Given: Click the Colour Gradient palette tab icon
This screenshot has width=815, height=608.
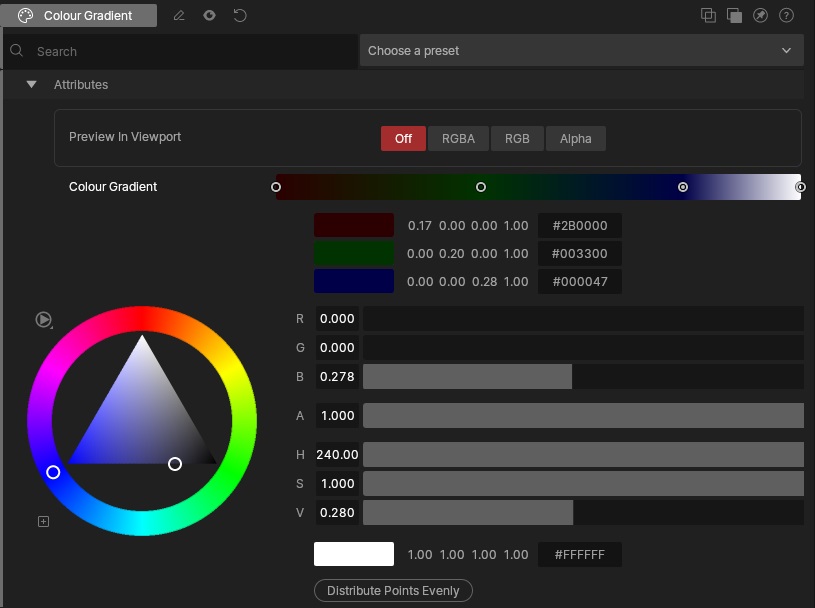Looking at the screenshot, I should point(25,16).
